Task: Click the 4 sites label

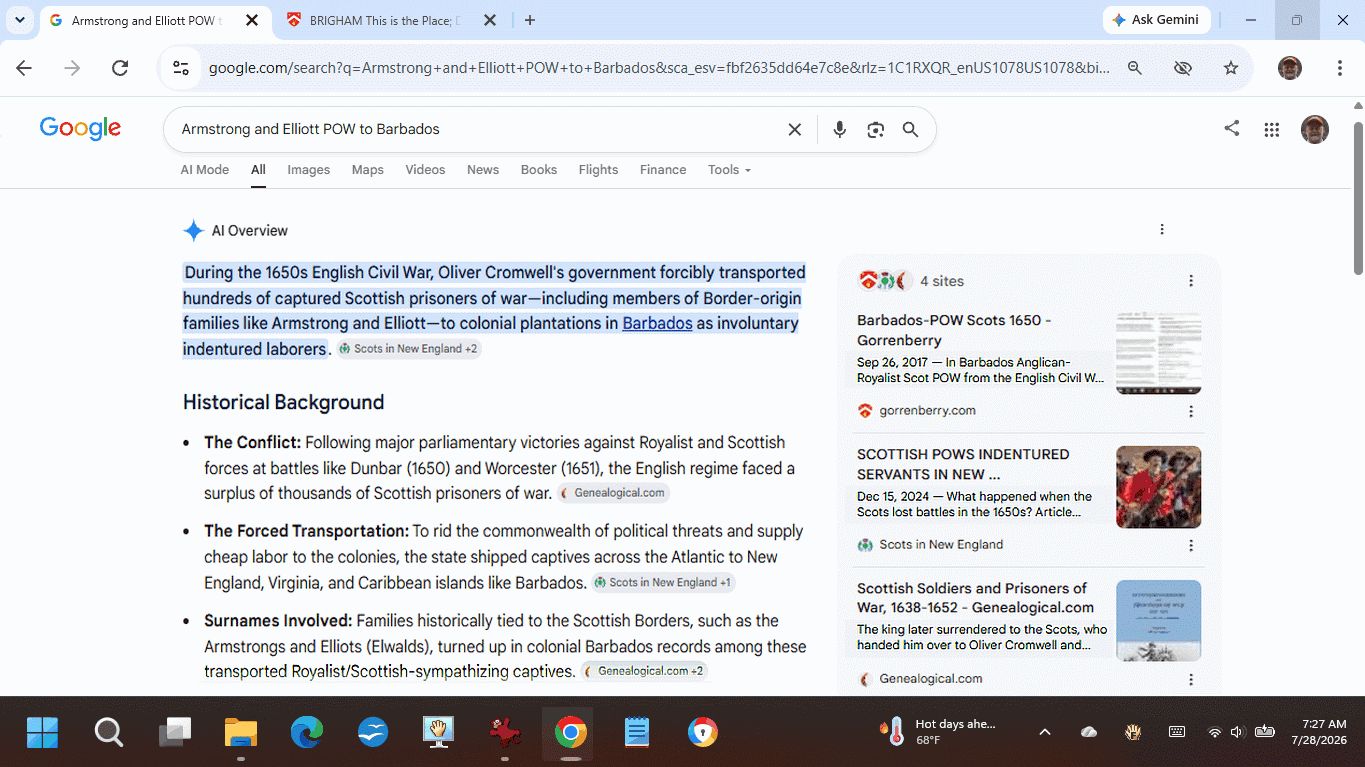Action: 942,281
